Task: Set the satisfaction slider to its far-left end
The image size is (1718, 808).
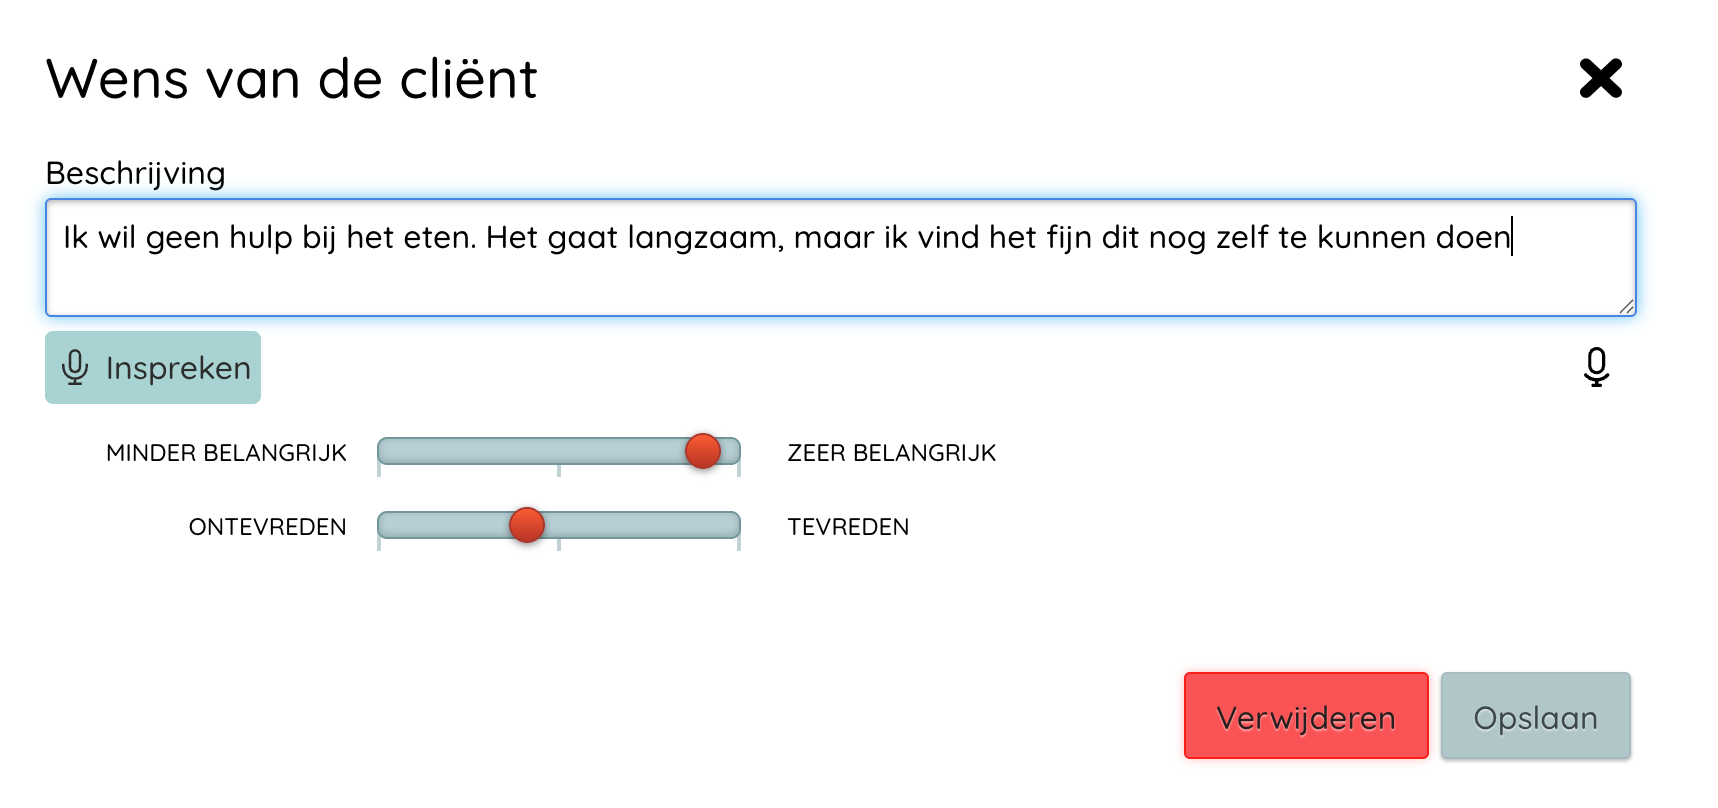Action: pos(380,526)
